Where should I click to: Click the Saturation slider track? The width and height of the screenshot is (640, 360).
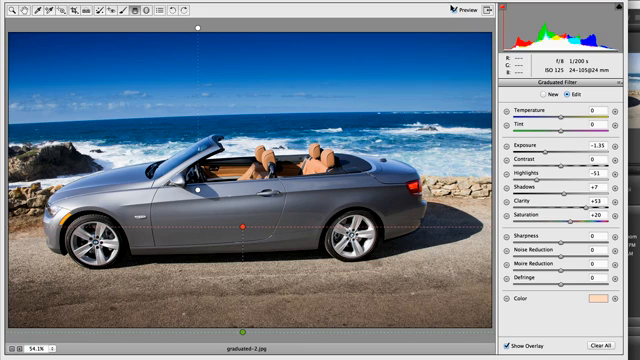pyautogui.click(x=561, y=222)
